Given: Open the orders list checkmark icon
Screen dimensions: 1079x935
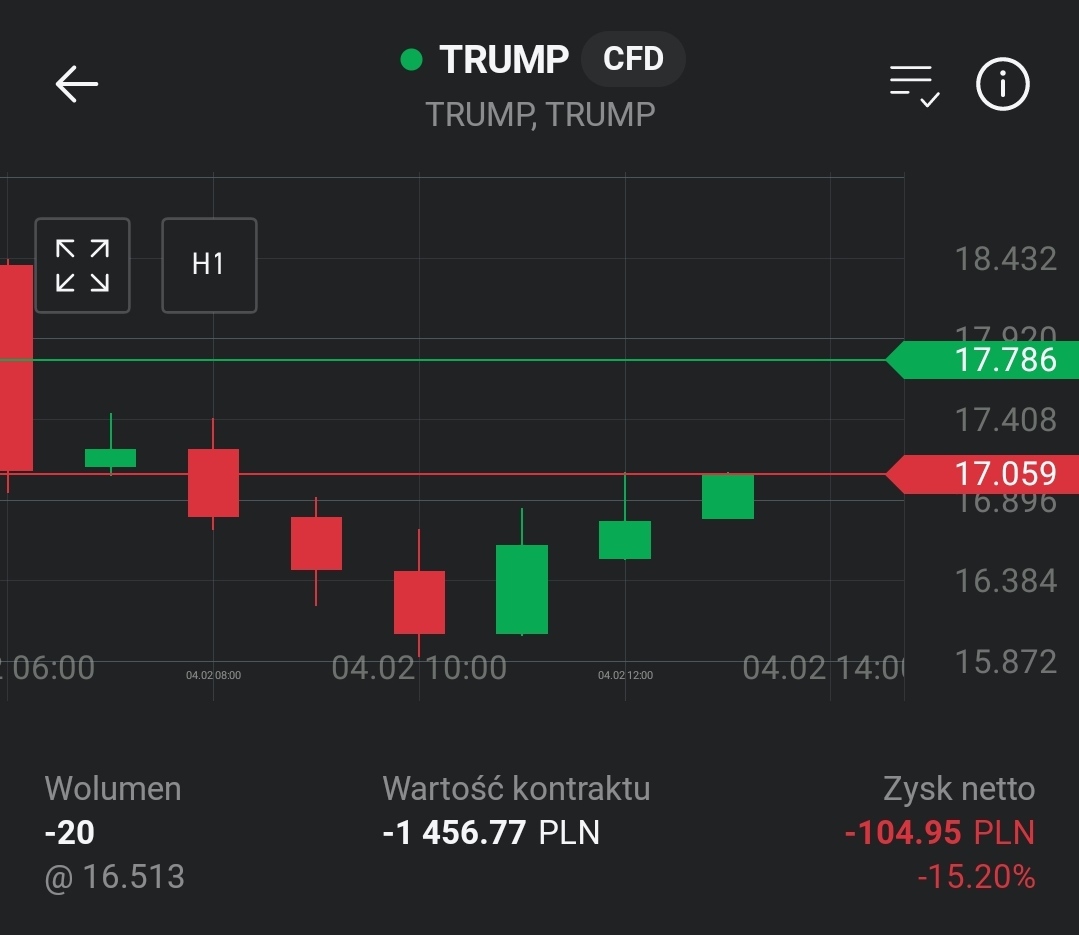Looking at the screenshot, I should point(914,85).
